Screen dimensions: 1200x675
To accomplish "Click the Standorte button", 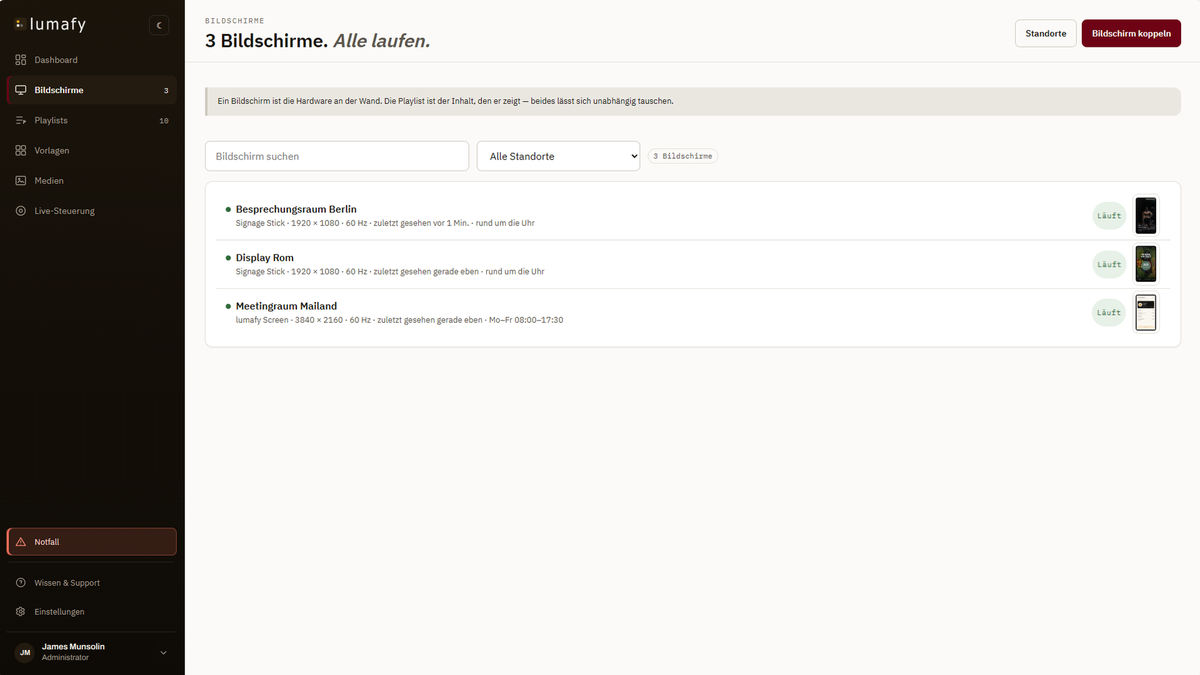I will click(x=1045, y=33).
